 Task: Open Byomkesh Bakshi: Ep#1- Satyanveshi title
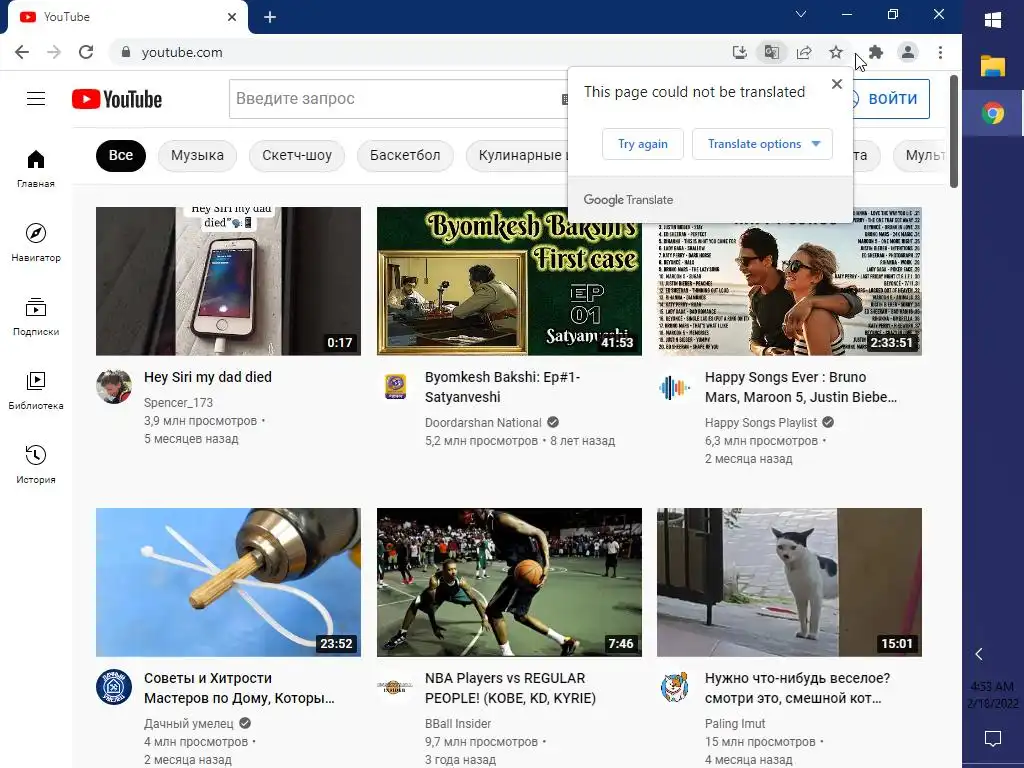click(x=502, y=387)
